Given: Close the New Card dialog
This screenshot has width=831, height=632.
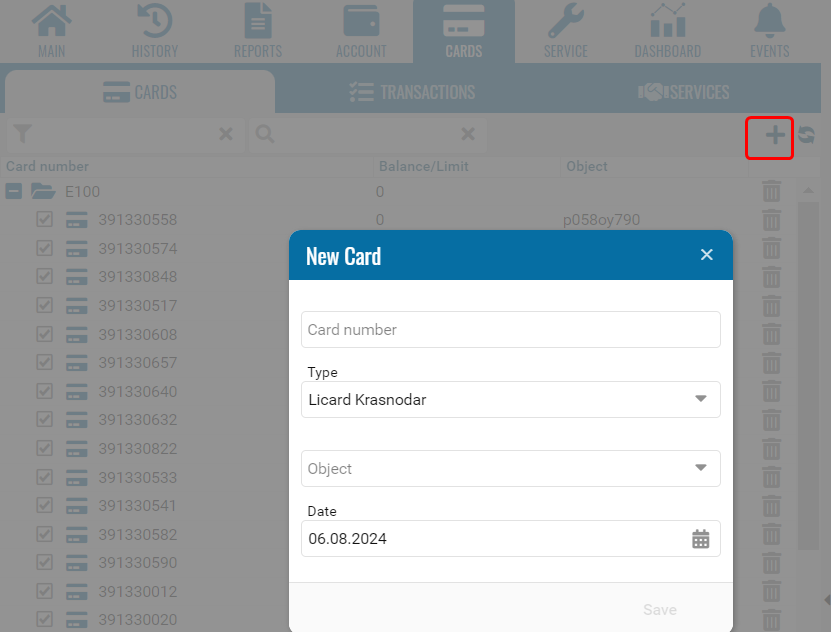Looking at the screenshot, I should coord(707,255).
